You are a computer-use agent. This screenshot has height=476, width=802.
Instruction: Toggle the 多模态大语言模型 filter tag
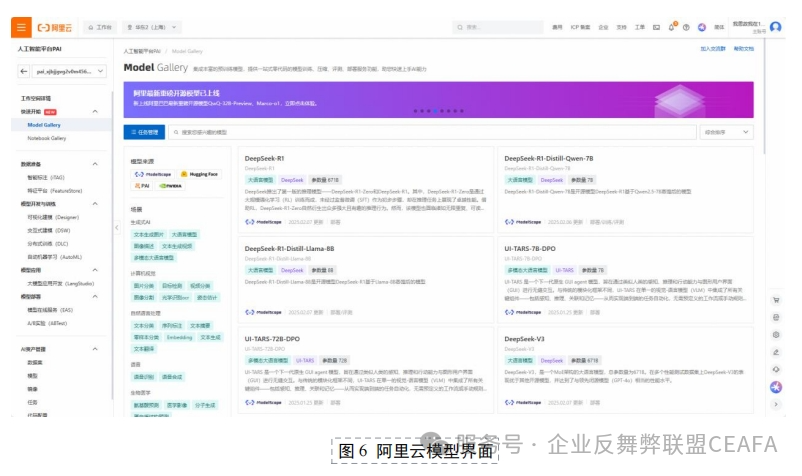(153, 258)
